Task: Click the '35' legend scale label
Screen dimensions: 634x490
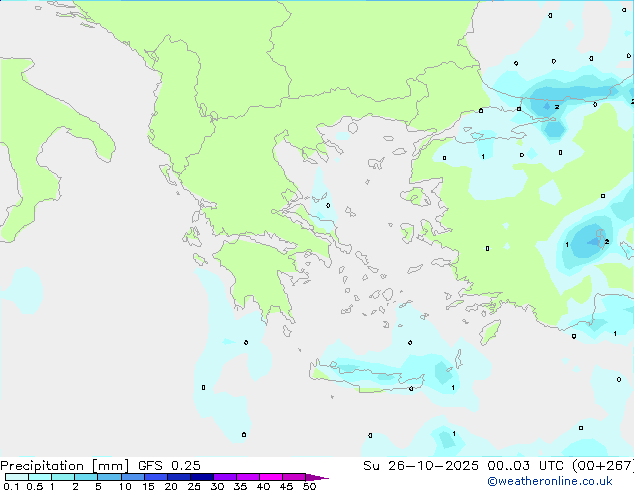Action: (240, 486)
